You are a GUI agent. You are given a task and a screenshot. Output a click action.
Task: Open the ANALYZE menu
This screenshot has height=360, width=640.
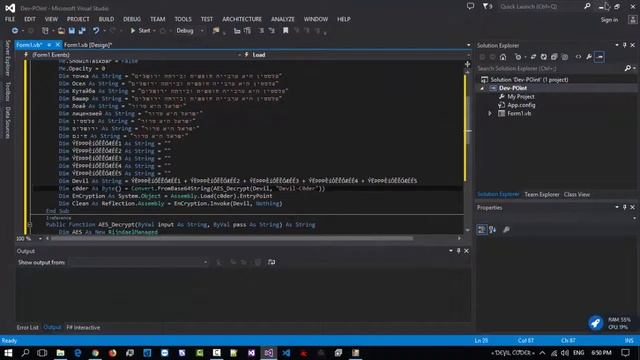[282, 19]
